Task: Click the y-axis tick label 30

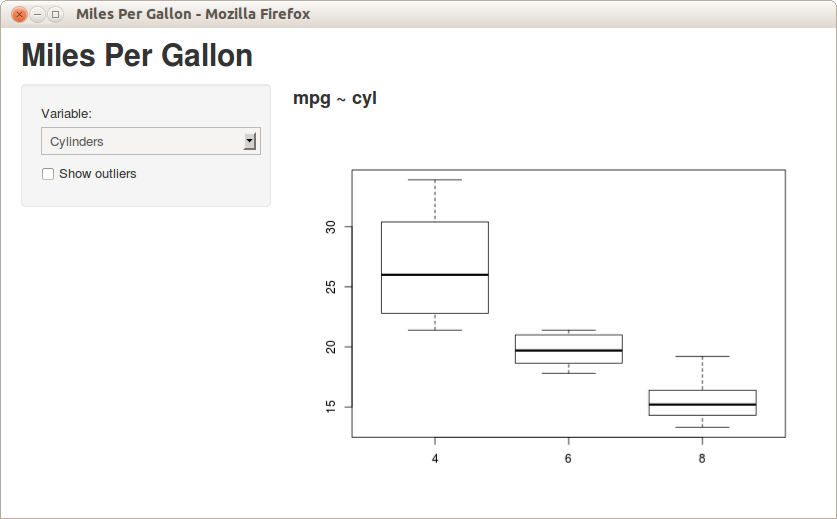Action: point(331,227)
